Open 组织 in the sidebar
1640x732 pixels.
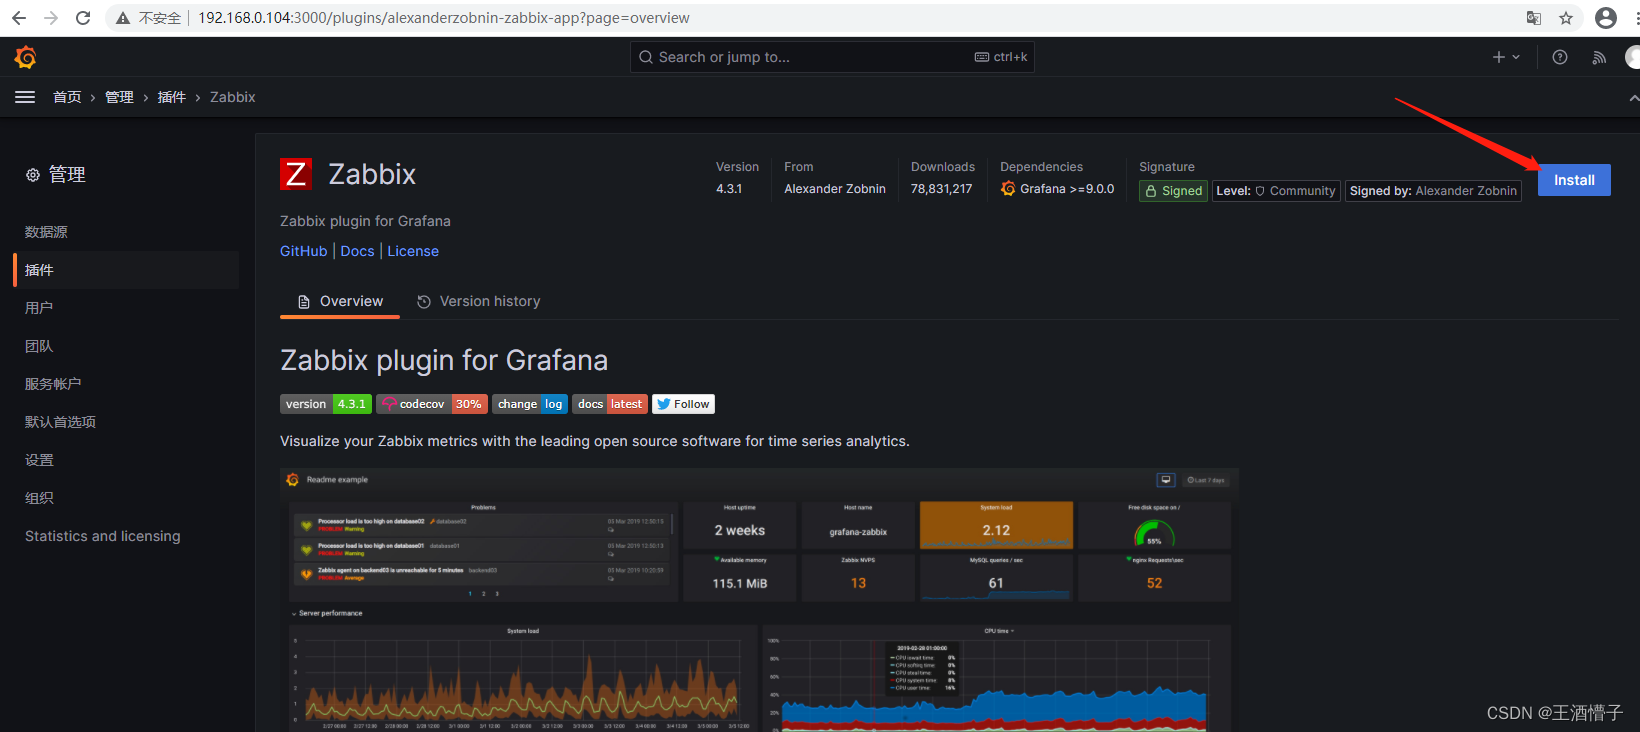(x=126, y=498)
